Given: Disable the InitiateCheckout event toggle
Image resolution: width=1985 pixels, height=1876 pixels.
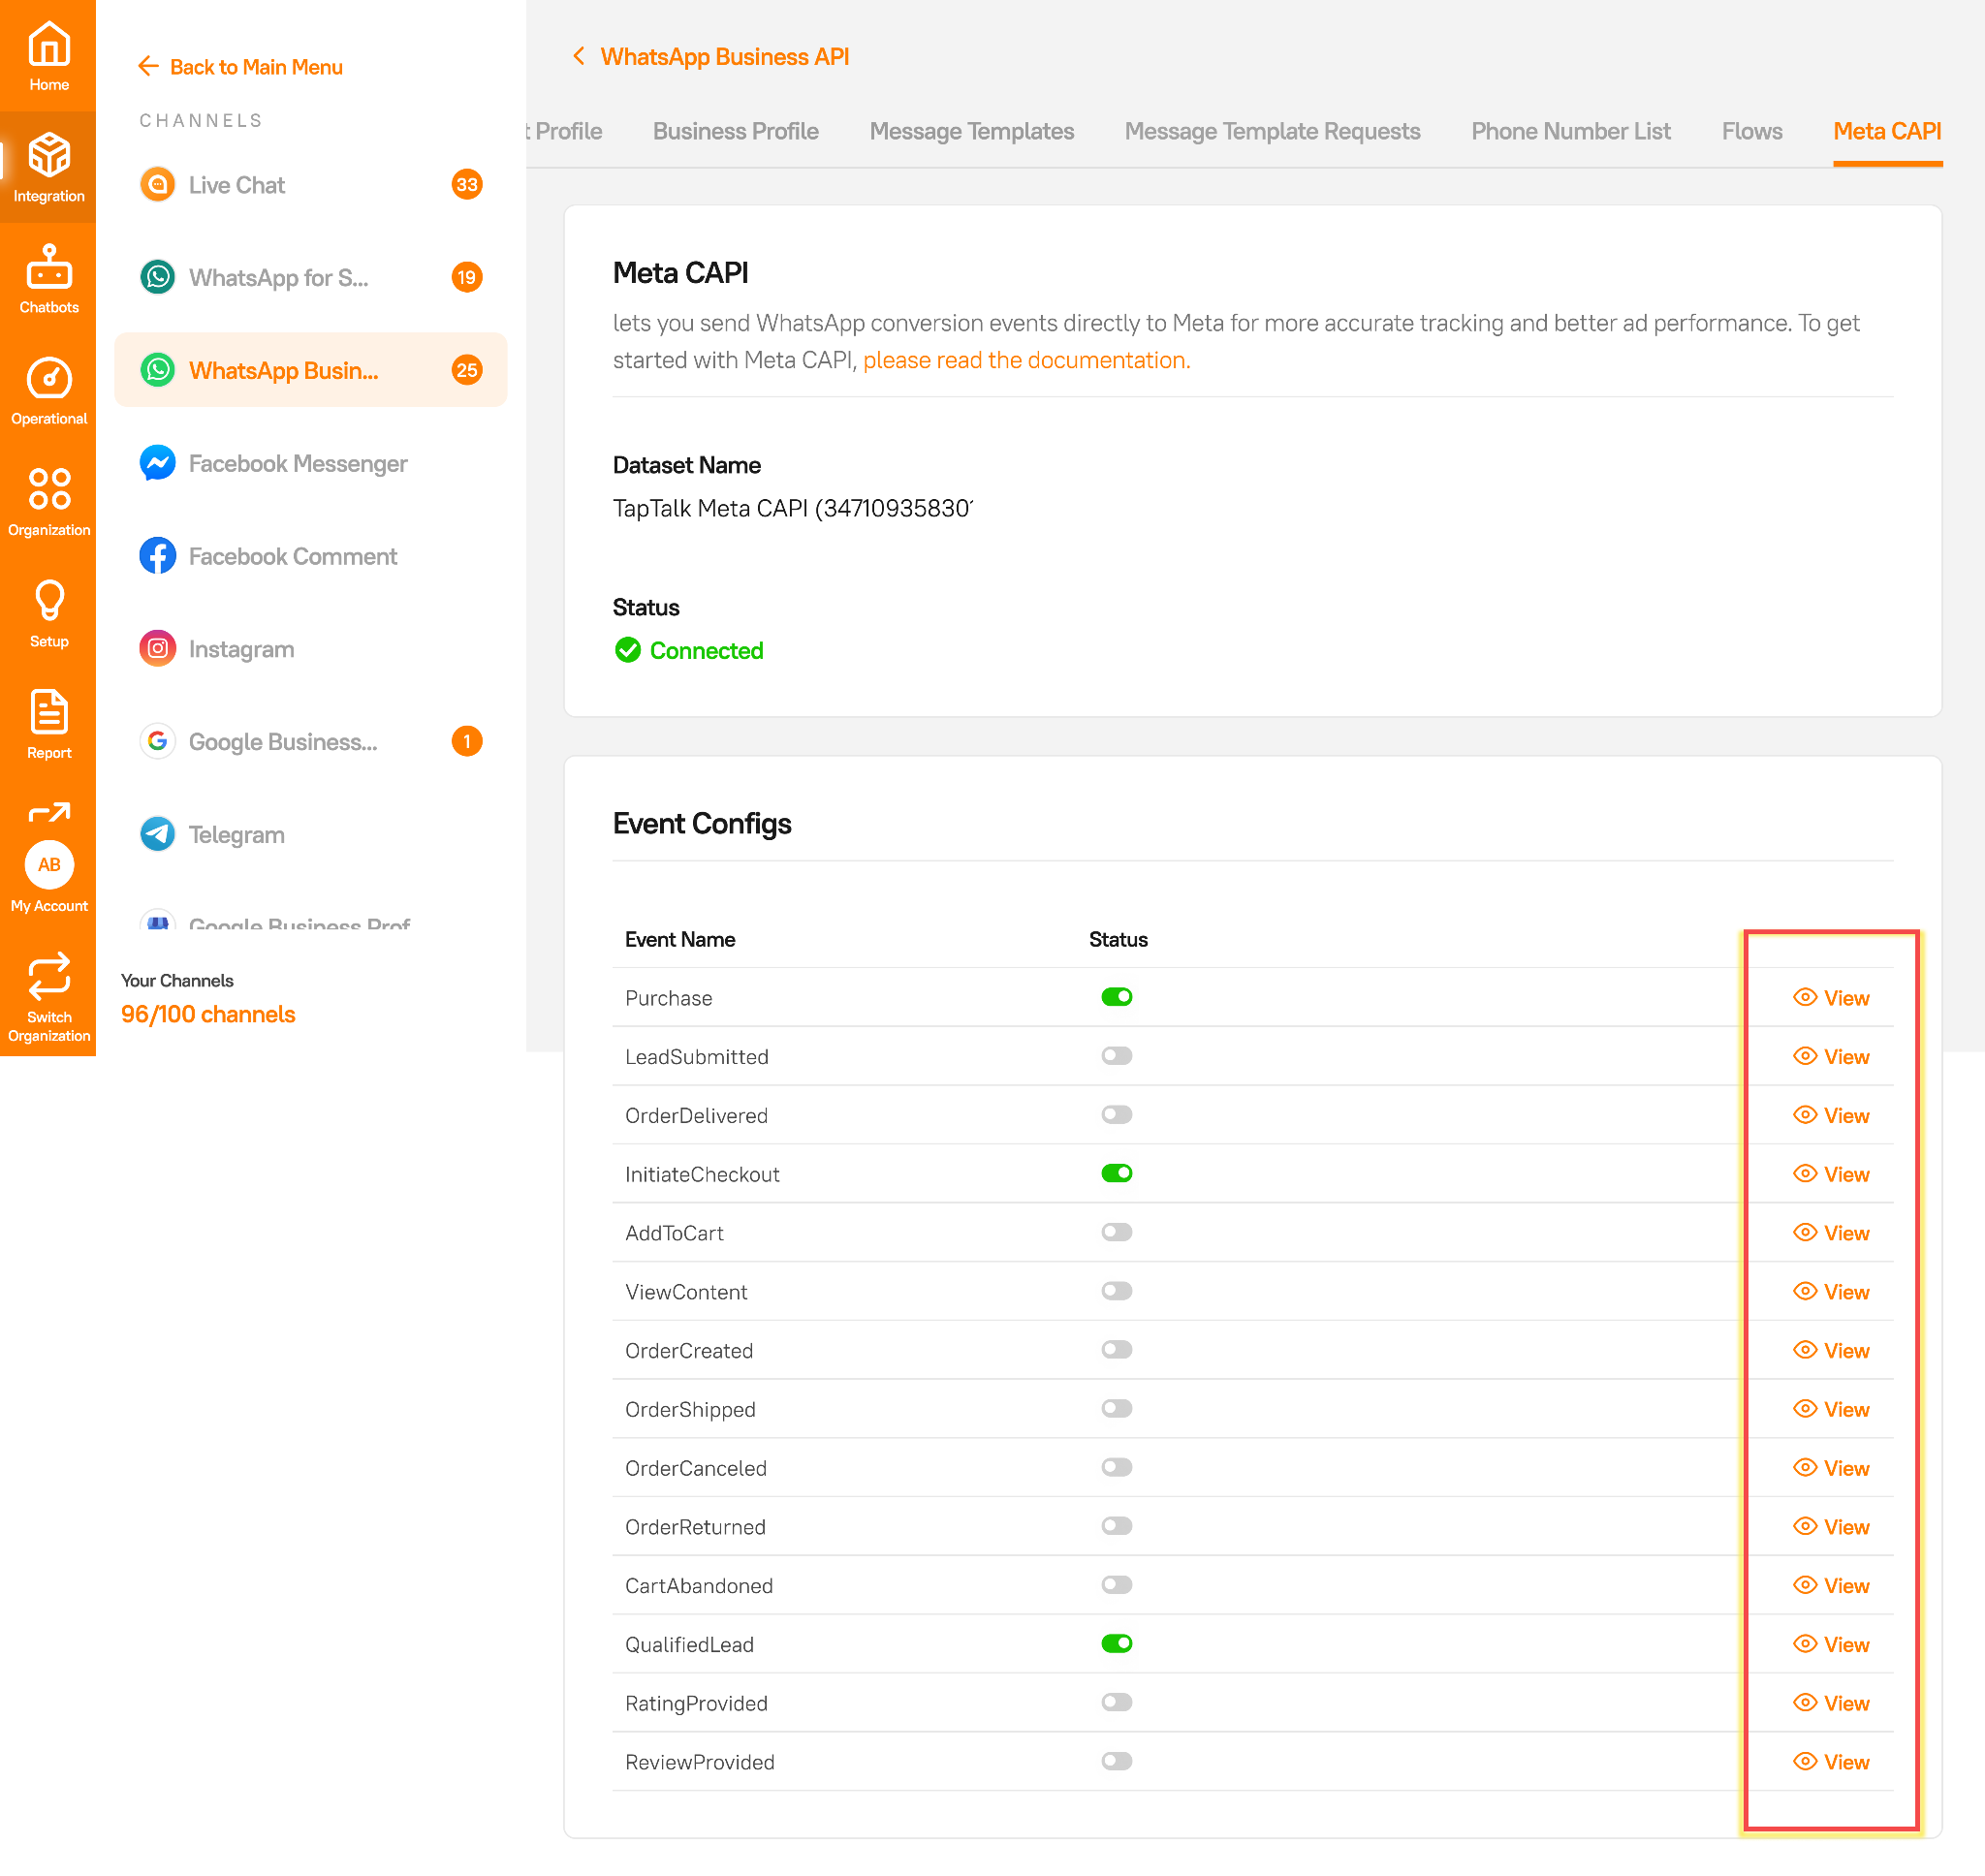Looking at the screenshot, I should (x=1117, y=1173).
